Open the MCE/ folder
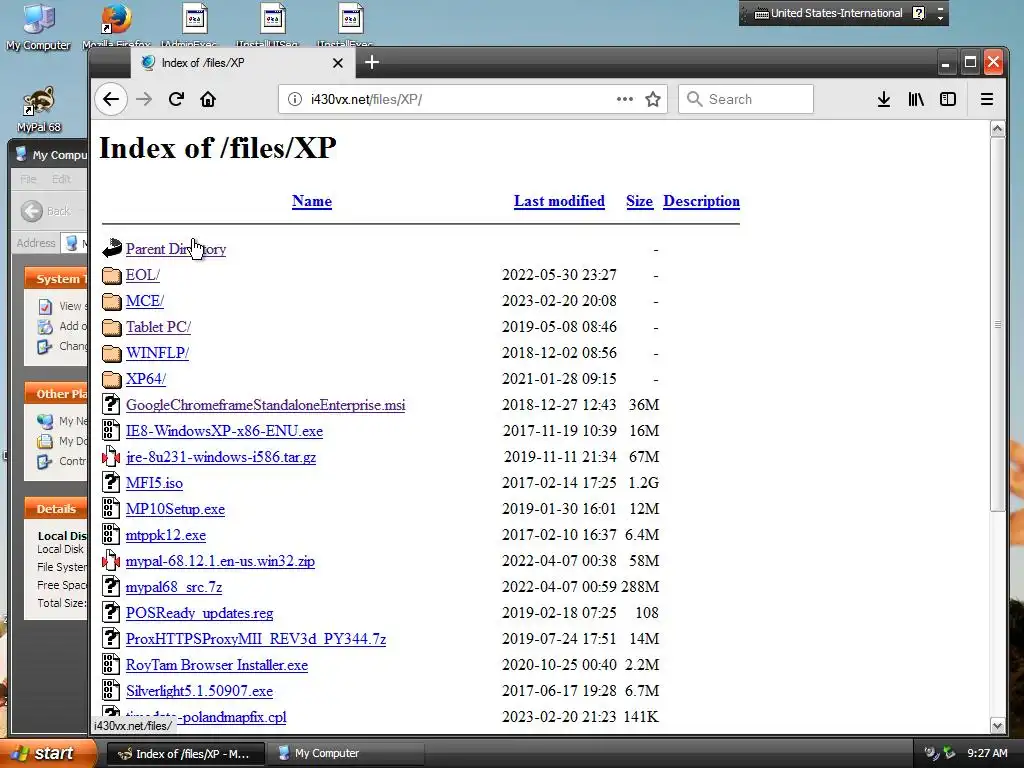The height and width of the screenshot is (768, 1024). coord(145,301)
